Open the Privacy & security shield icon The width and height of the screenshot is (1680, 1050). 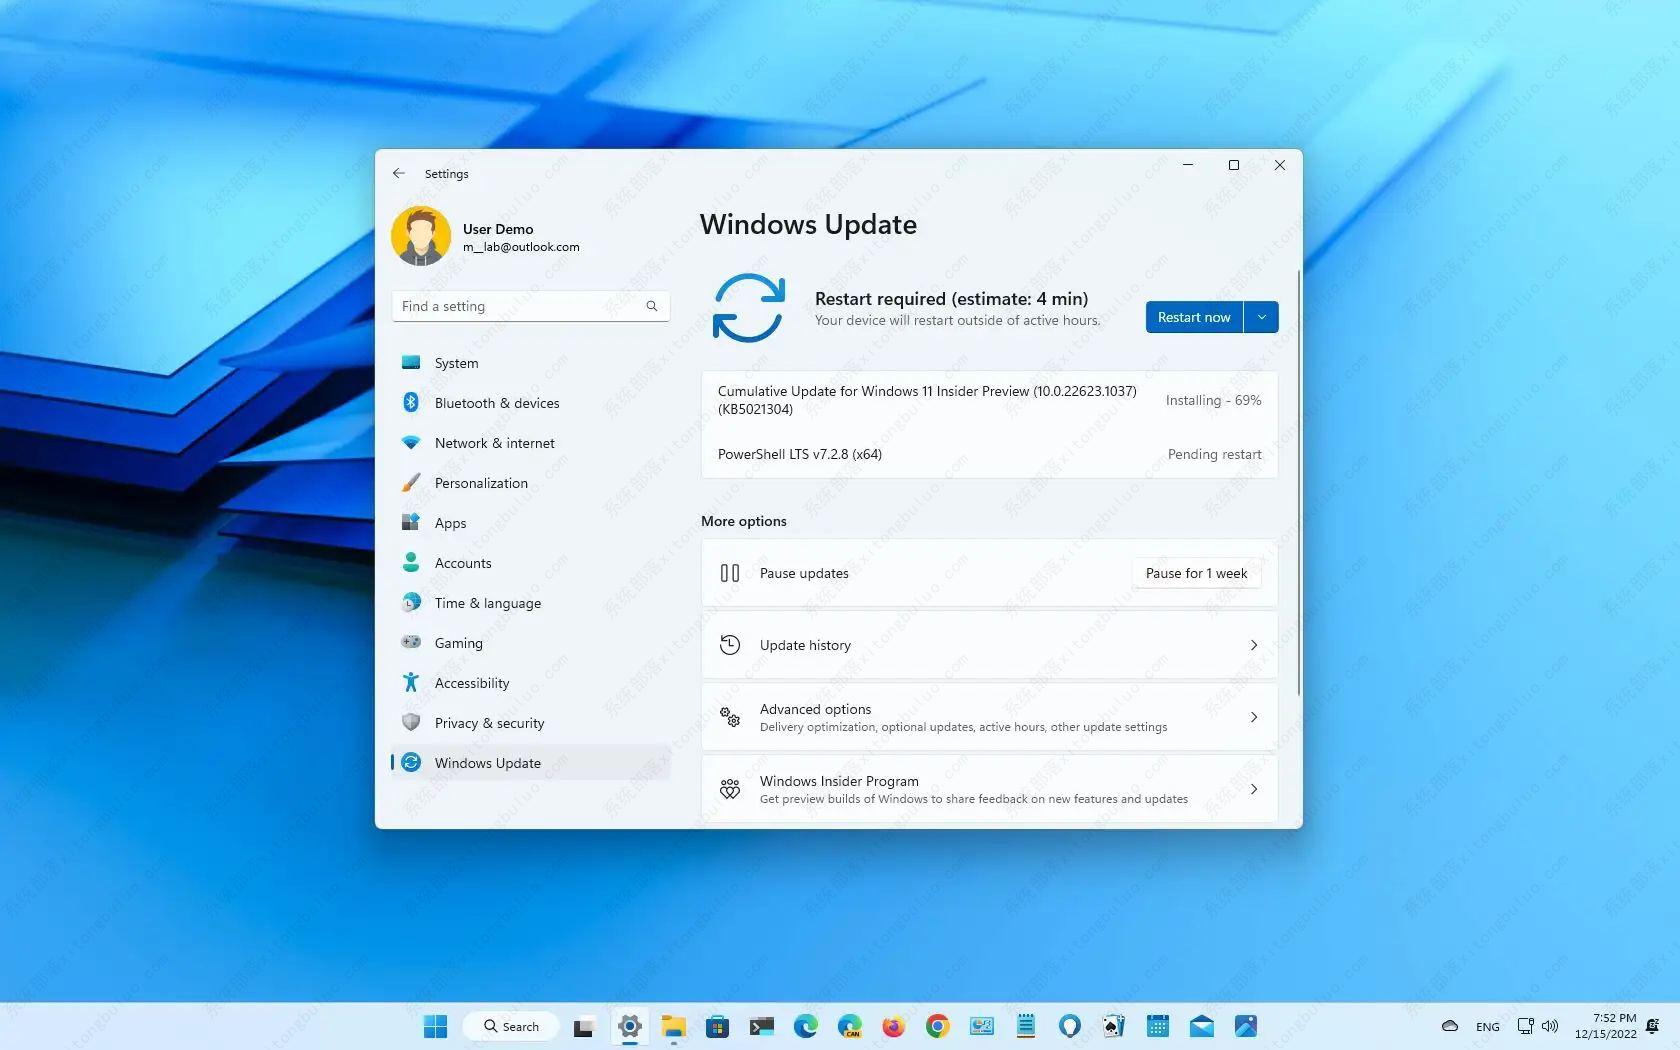tap(411, 722)
